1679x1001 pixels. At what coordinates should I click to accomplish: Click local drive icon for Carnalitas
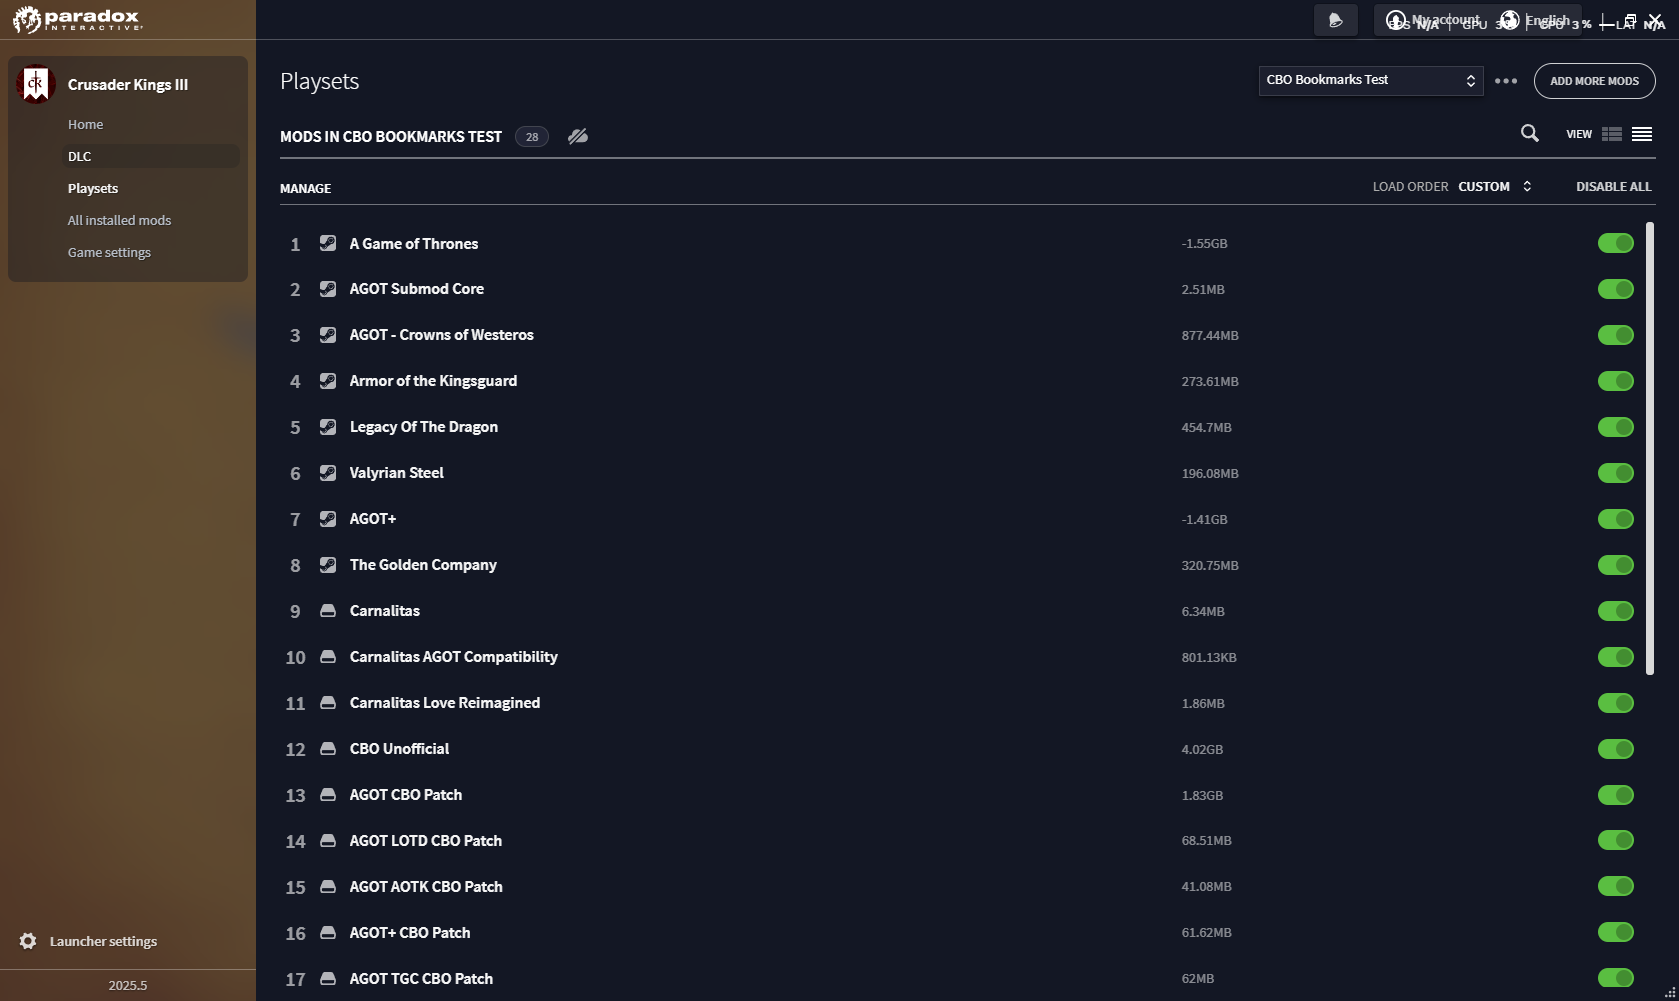point(327,611)
